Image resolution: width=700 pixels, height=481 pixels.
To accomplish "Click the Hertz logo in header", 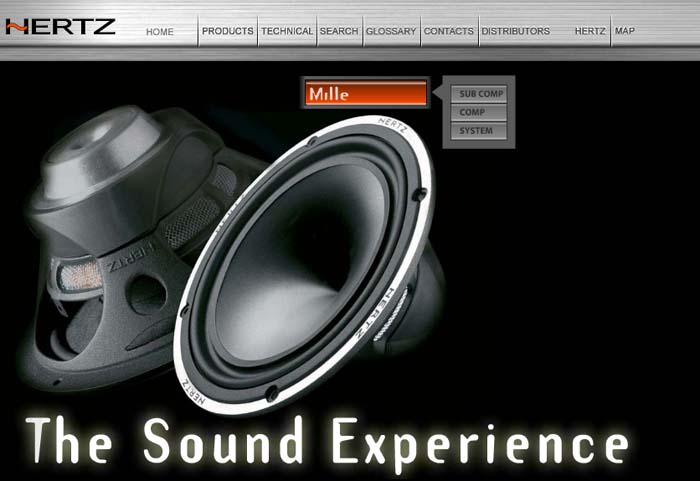I will coord(60,27).
